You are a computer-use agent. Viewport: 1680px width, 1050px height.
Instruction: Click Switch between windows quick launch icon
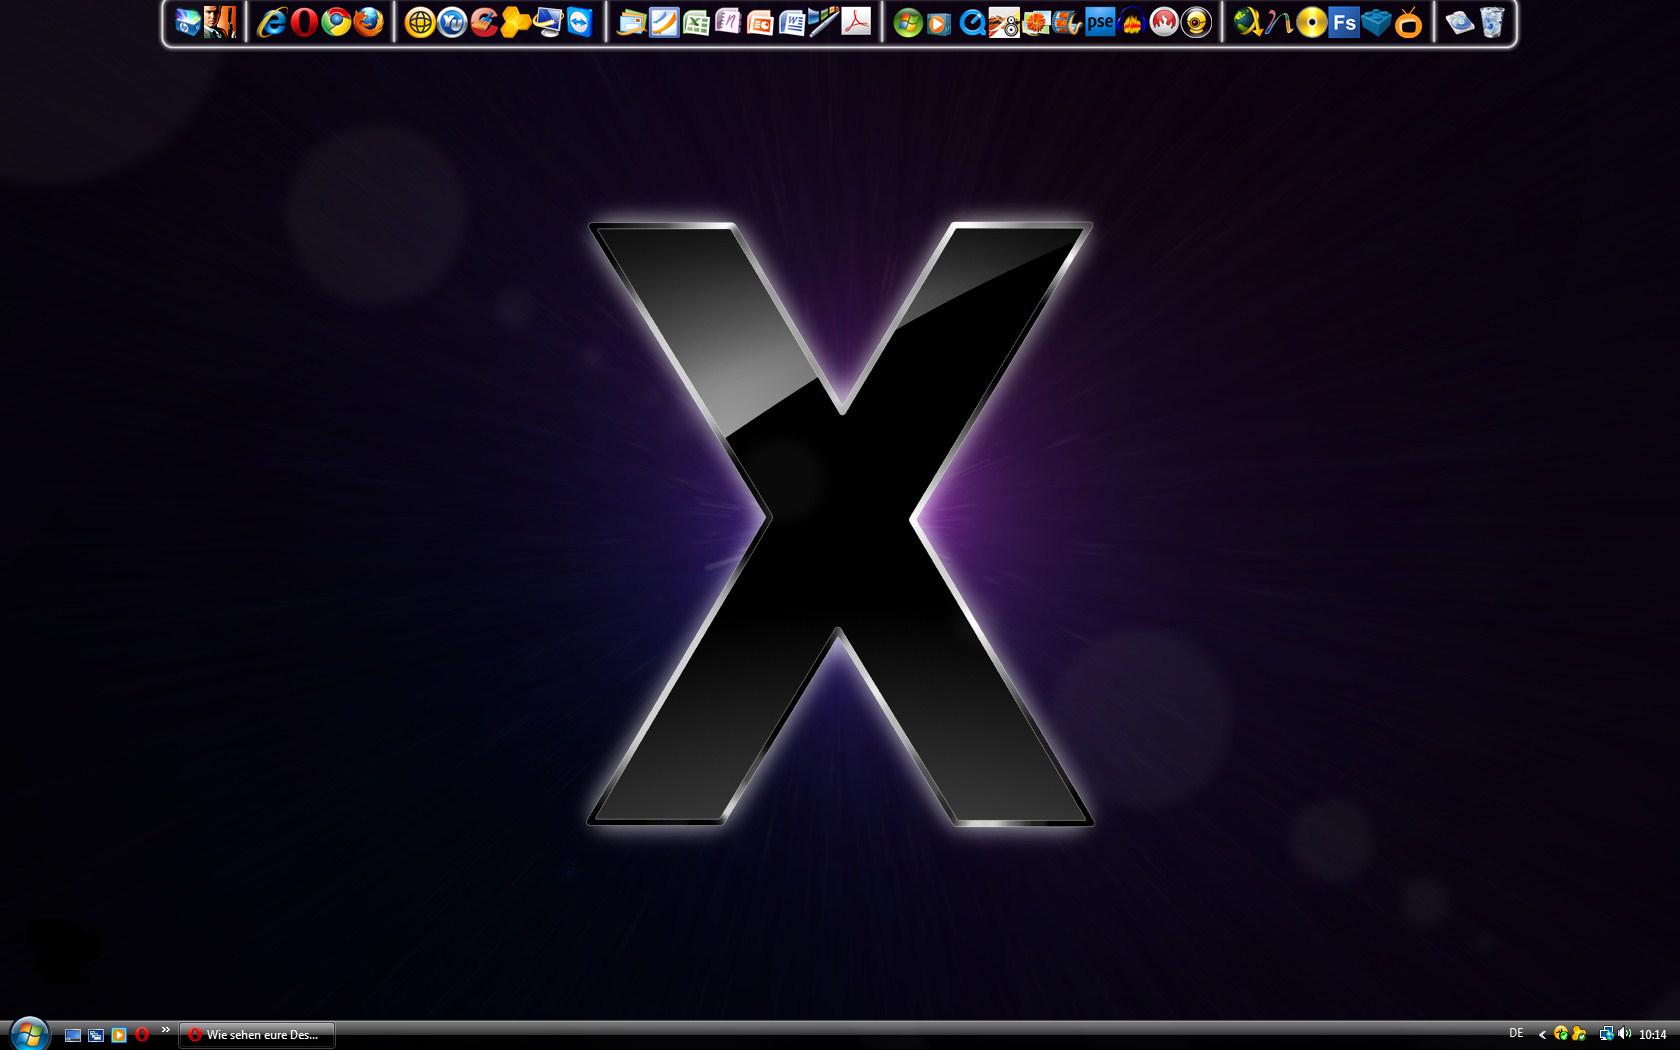coord(96,1035)
